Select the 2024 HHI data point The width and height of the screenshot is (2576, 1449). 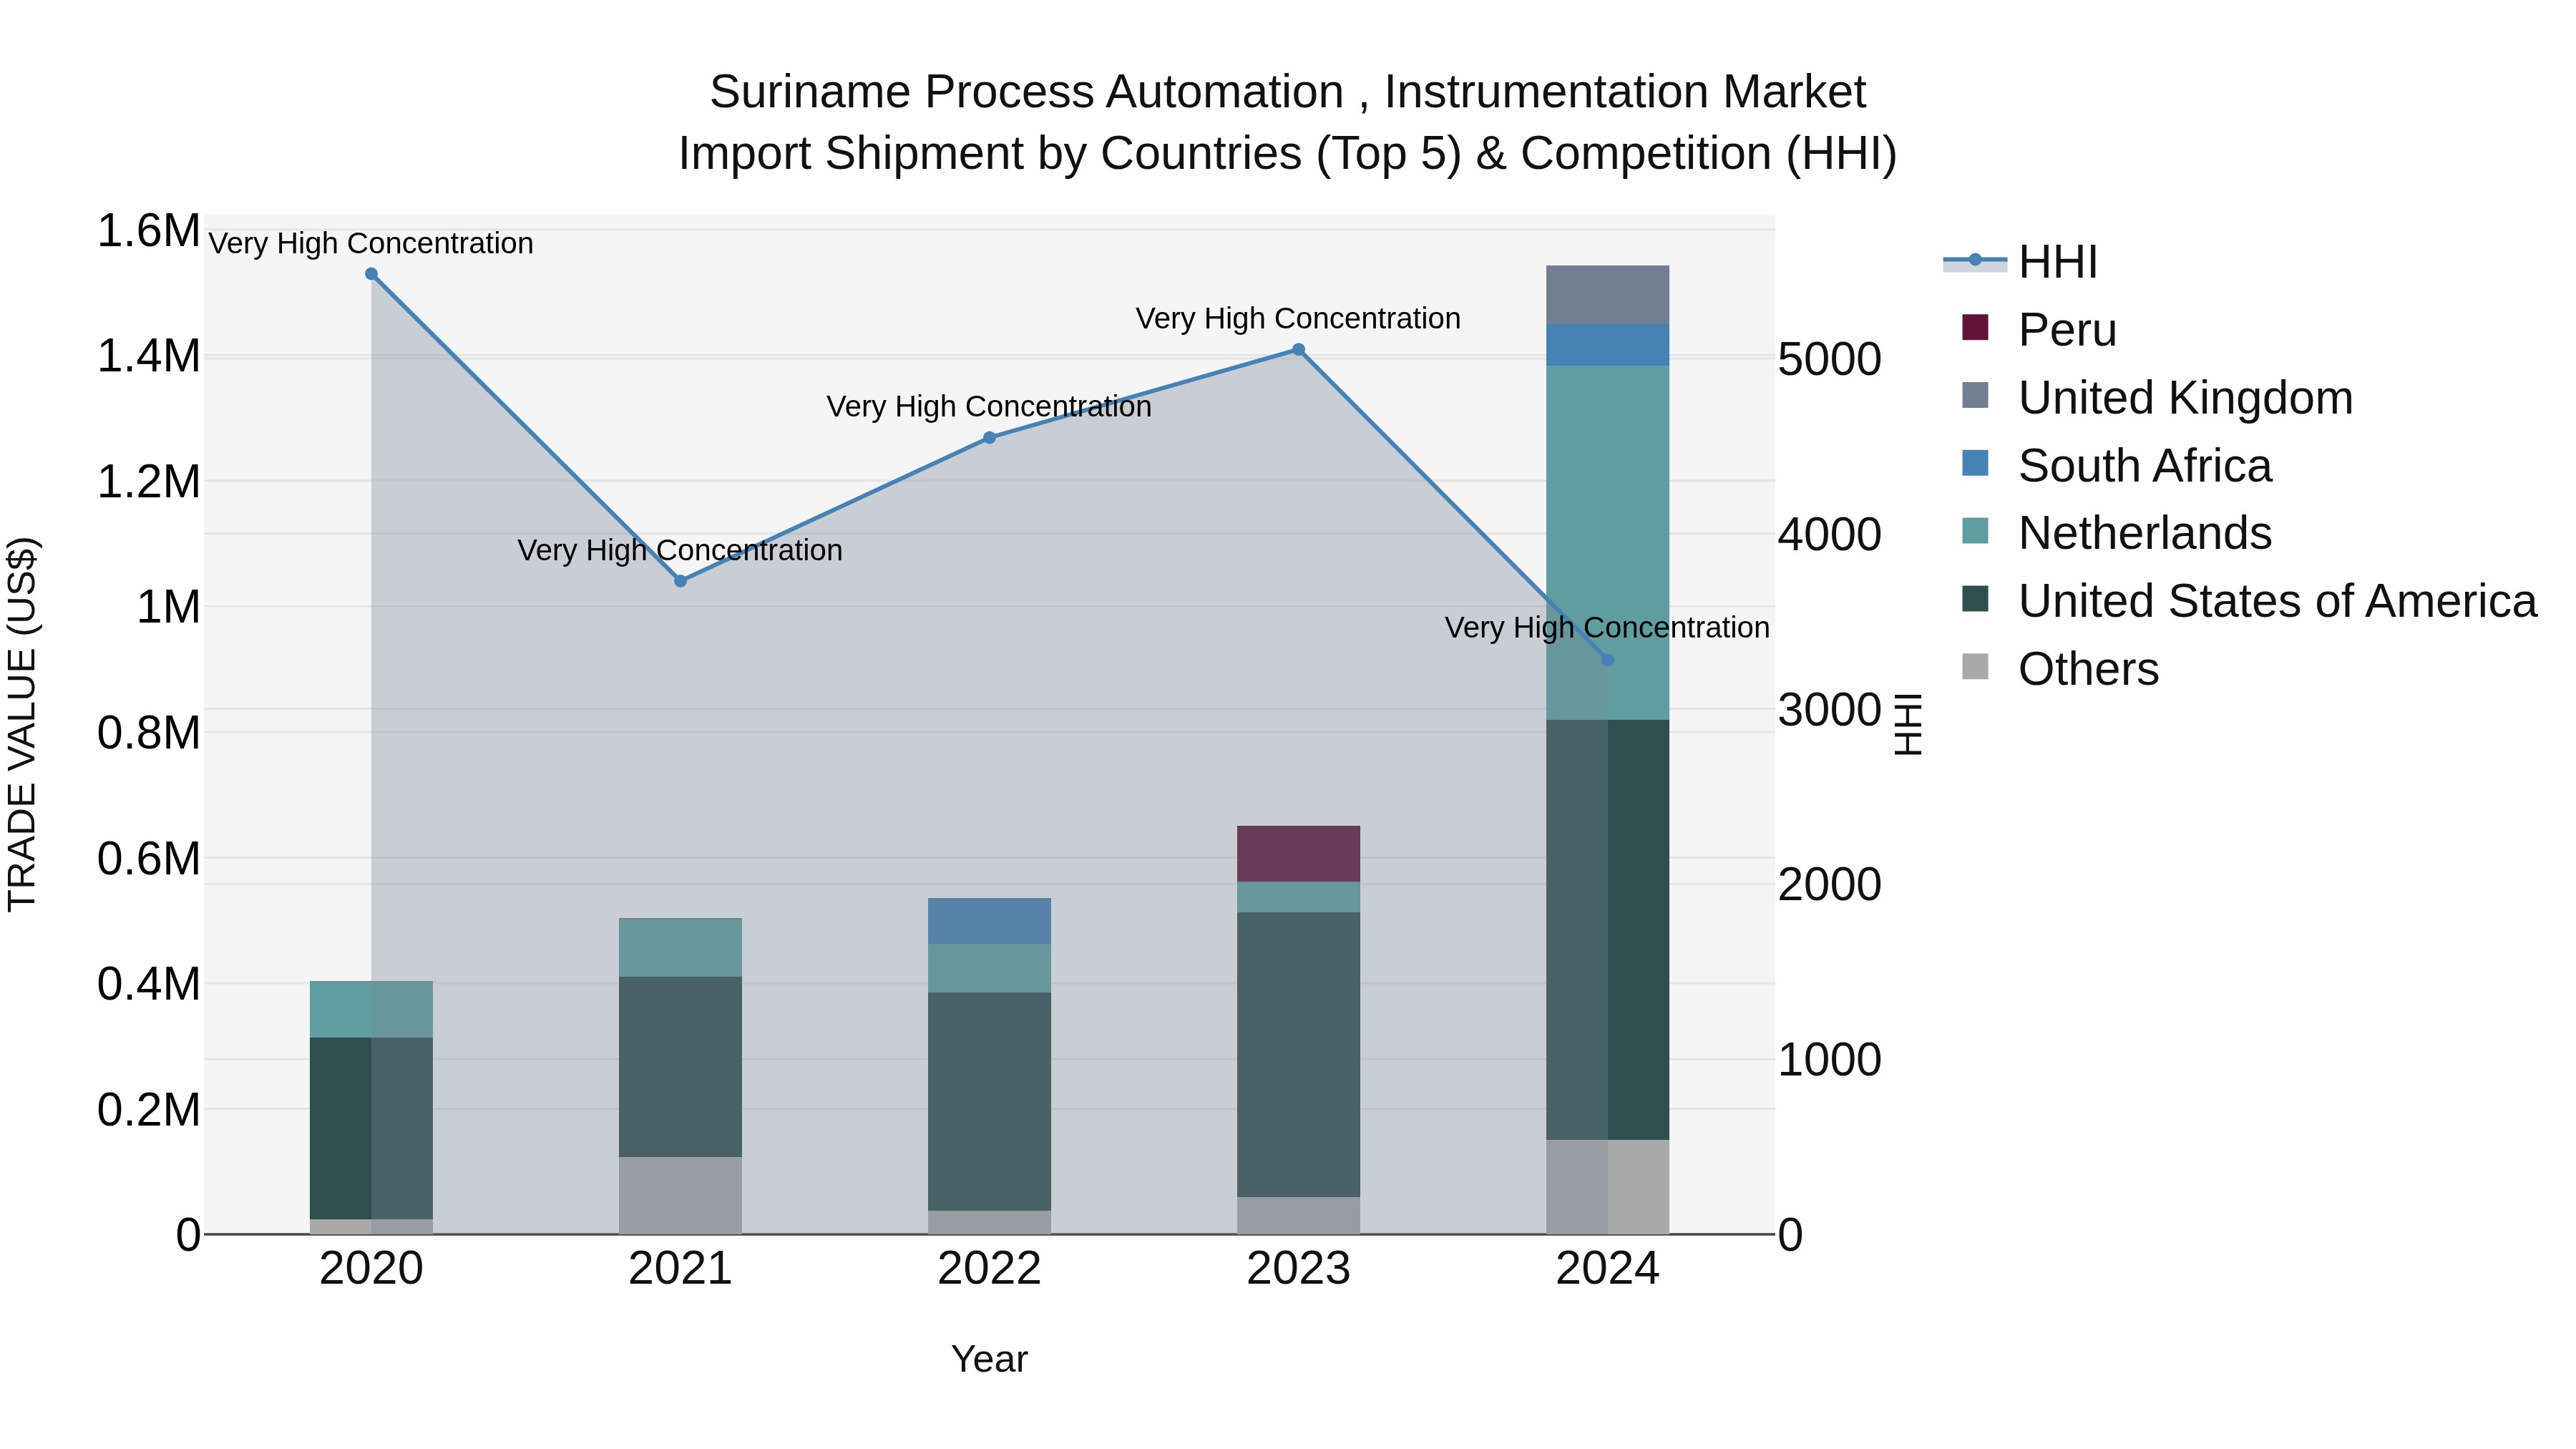(x=1607, y=660)
